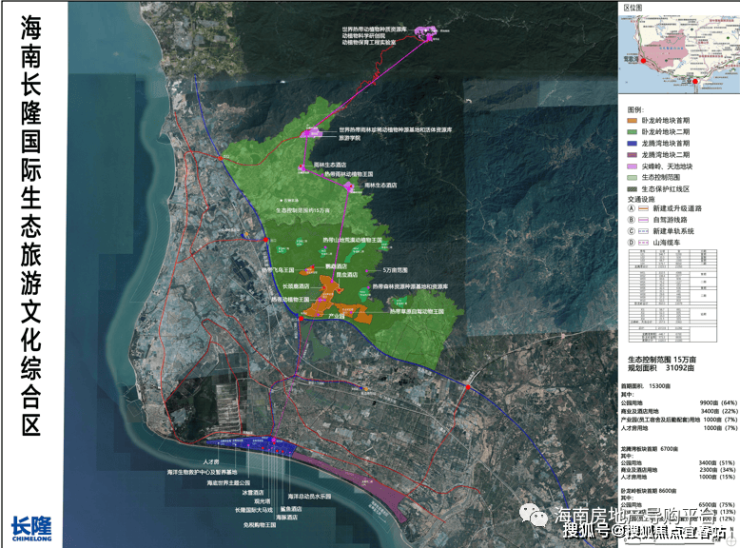Viewport: 740px width, 548px height.
Task: Click the 自驾游线路 line symbol in legend
Action: point(644,219)
